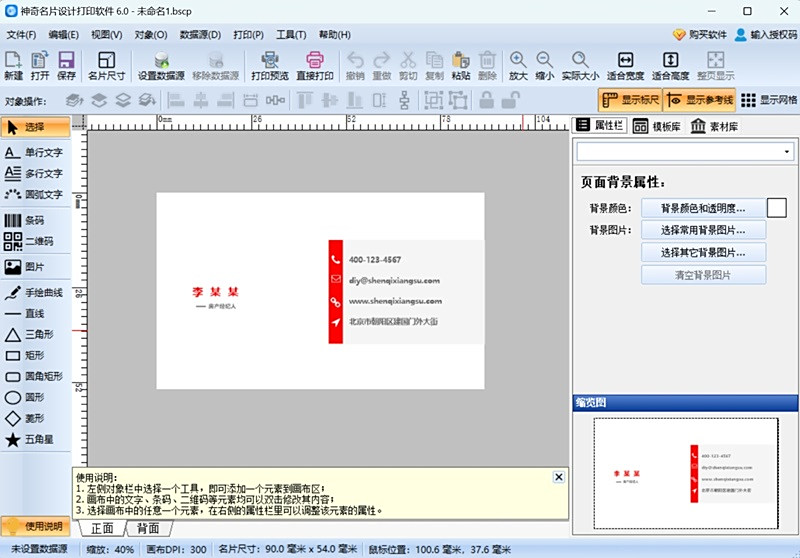Open the 名片尺寸 card size tool
This screenshot has width=800, height=558.
coord(106,65)
